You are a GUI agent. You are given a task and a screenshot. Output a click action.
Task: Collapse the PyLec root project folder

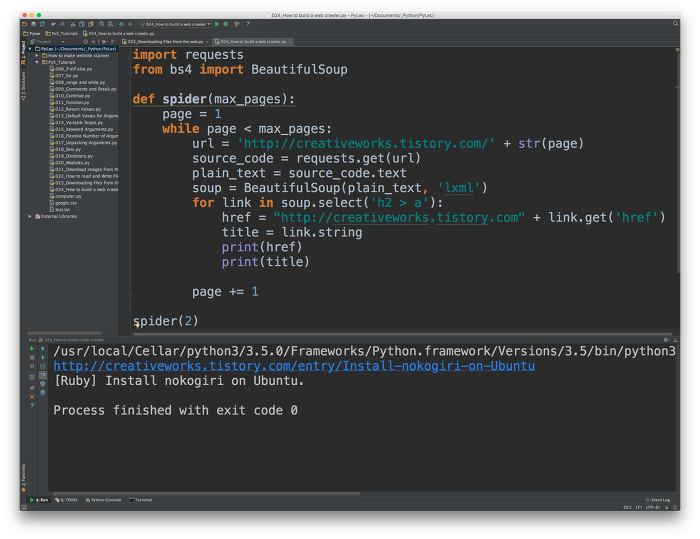30,49
